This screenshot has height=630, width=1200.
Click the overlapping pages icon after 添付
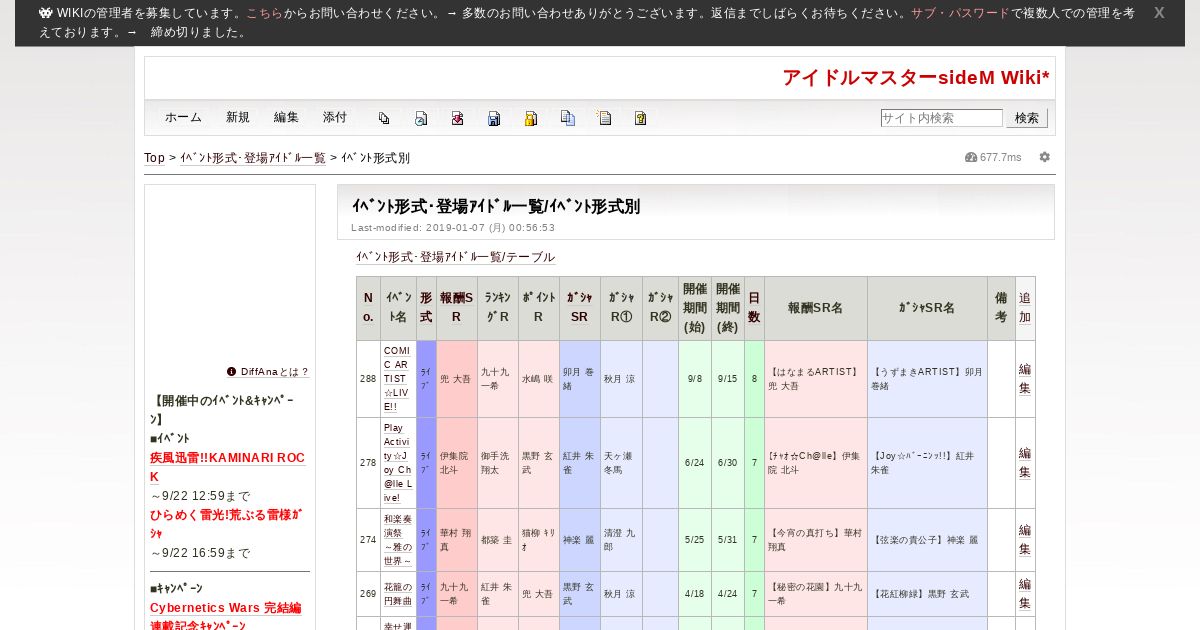click(x=384, y=118)
